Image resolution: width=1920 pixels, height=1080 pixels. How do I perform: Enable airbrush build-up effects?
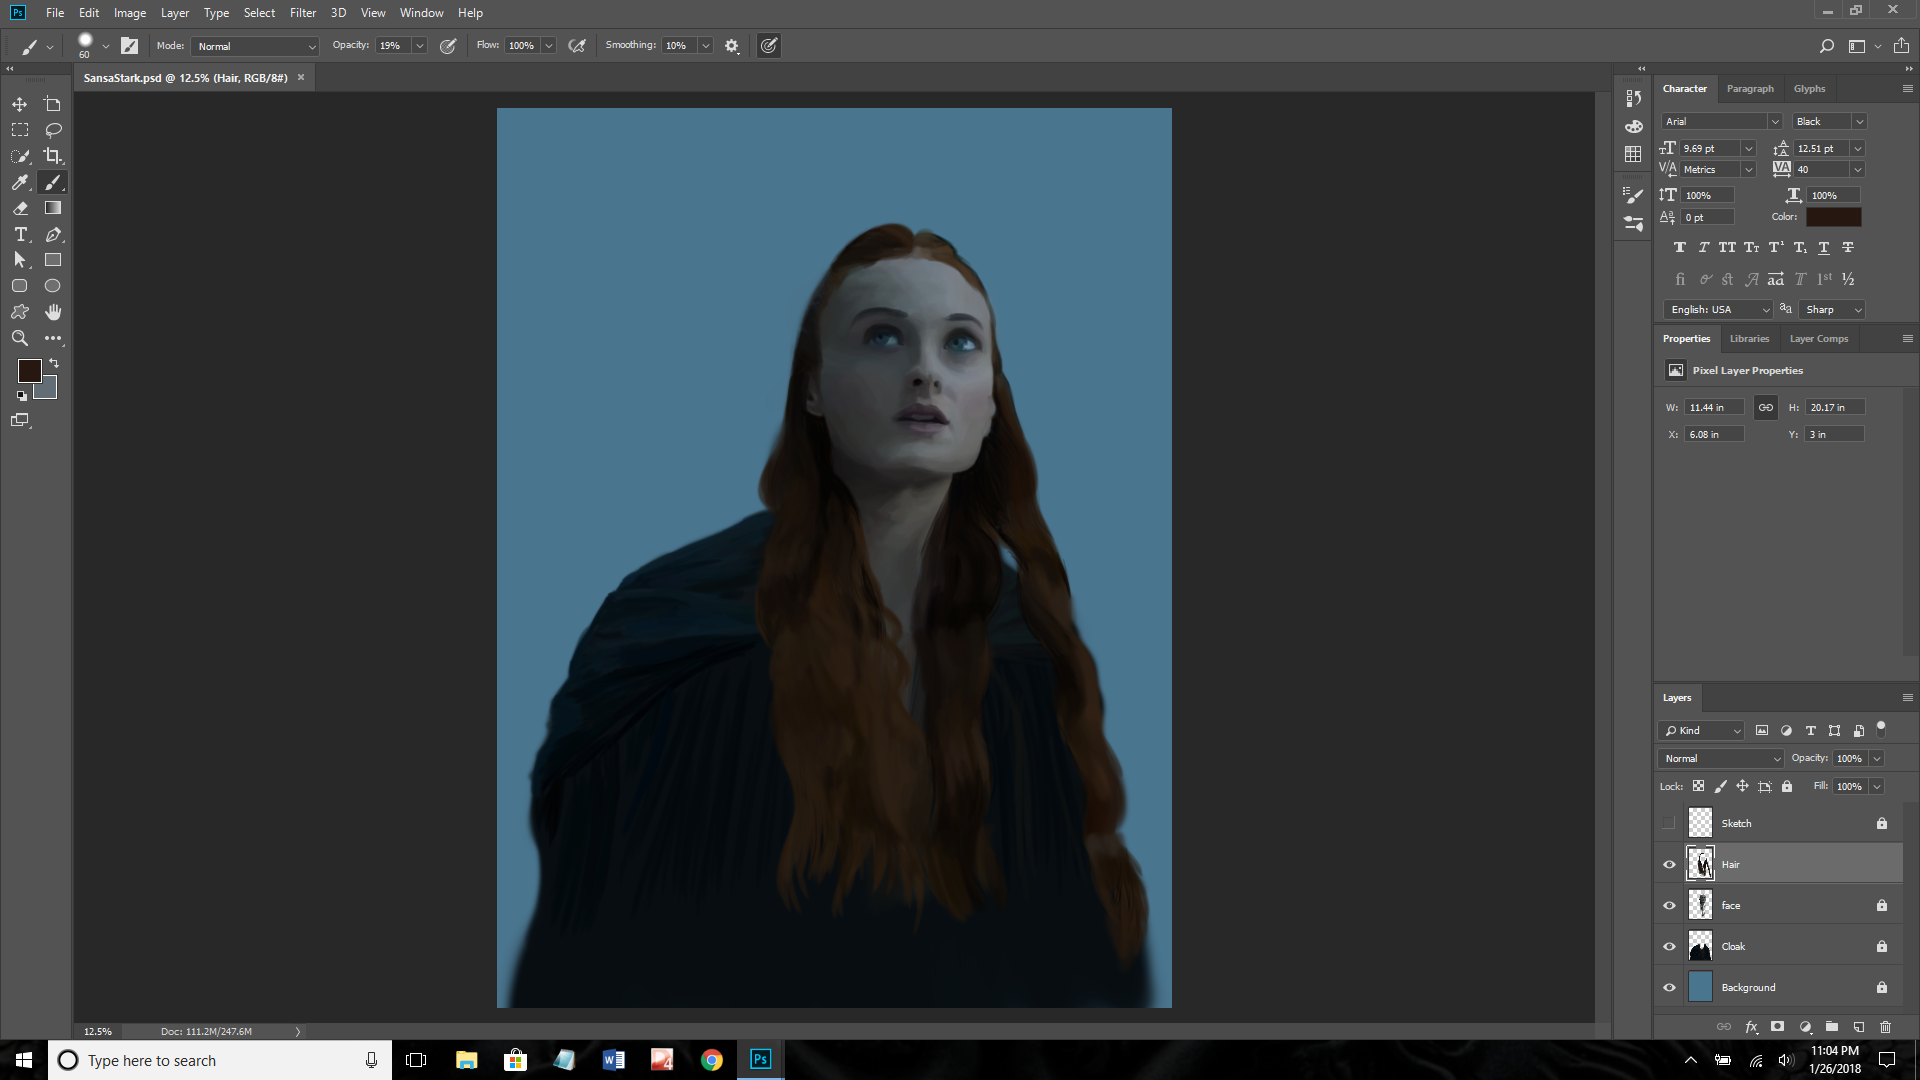tap(577, 46)
